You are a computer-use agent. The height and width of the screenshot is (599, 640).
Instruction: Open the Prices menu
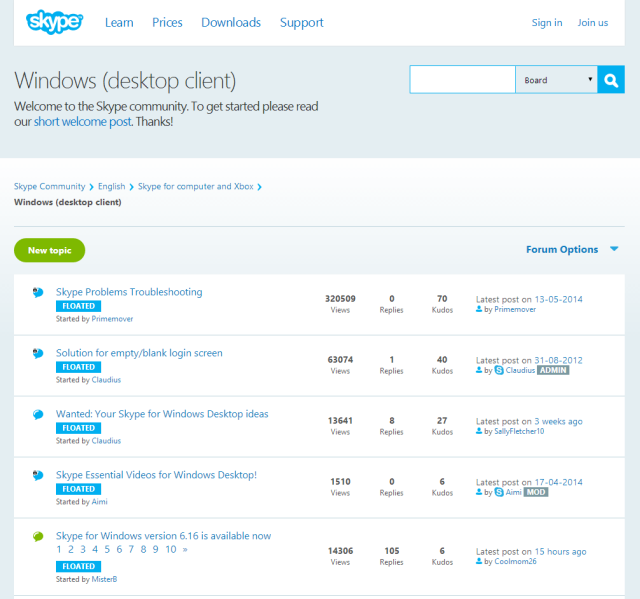click(167, 22)
